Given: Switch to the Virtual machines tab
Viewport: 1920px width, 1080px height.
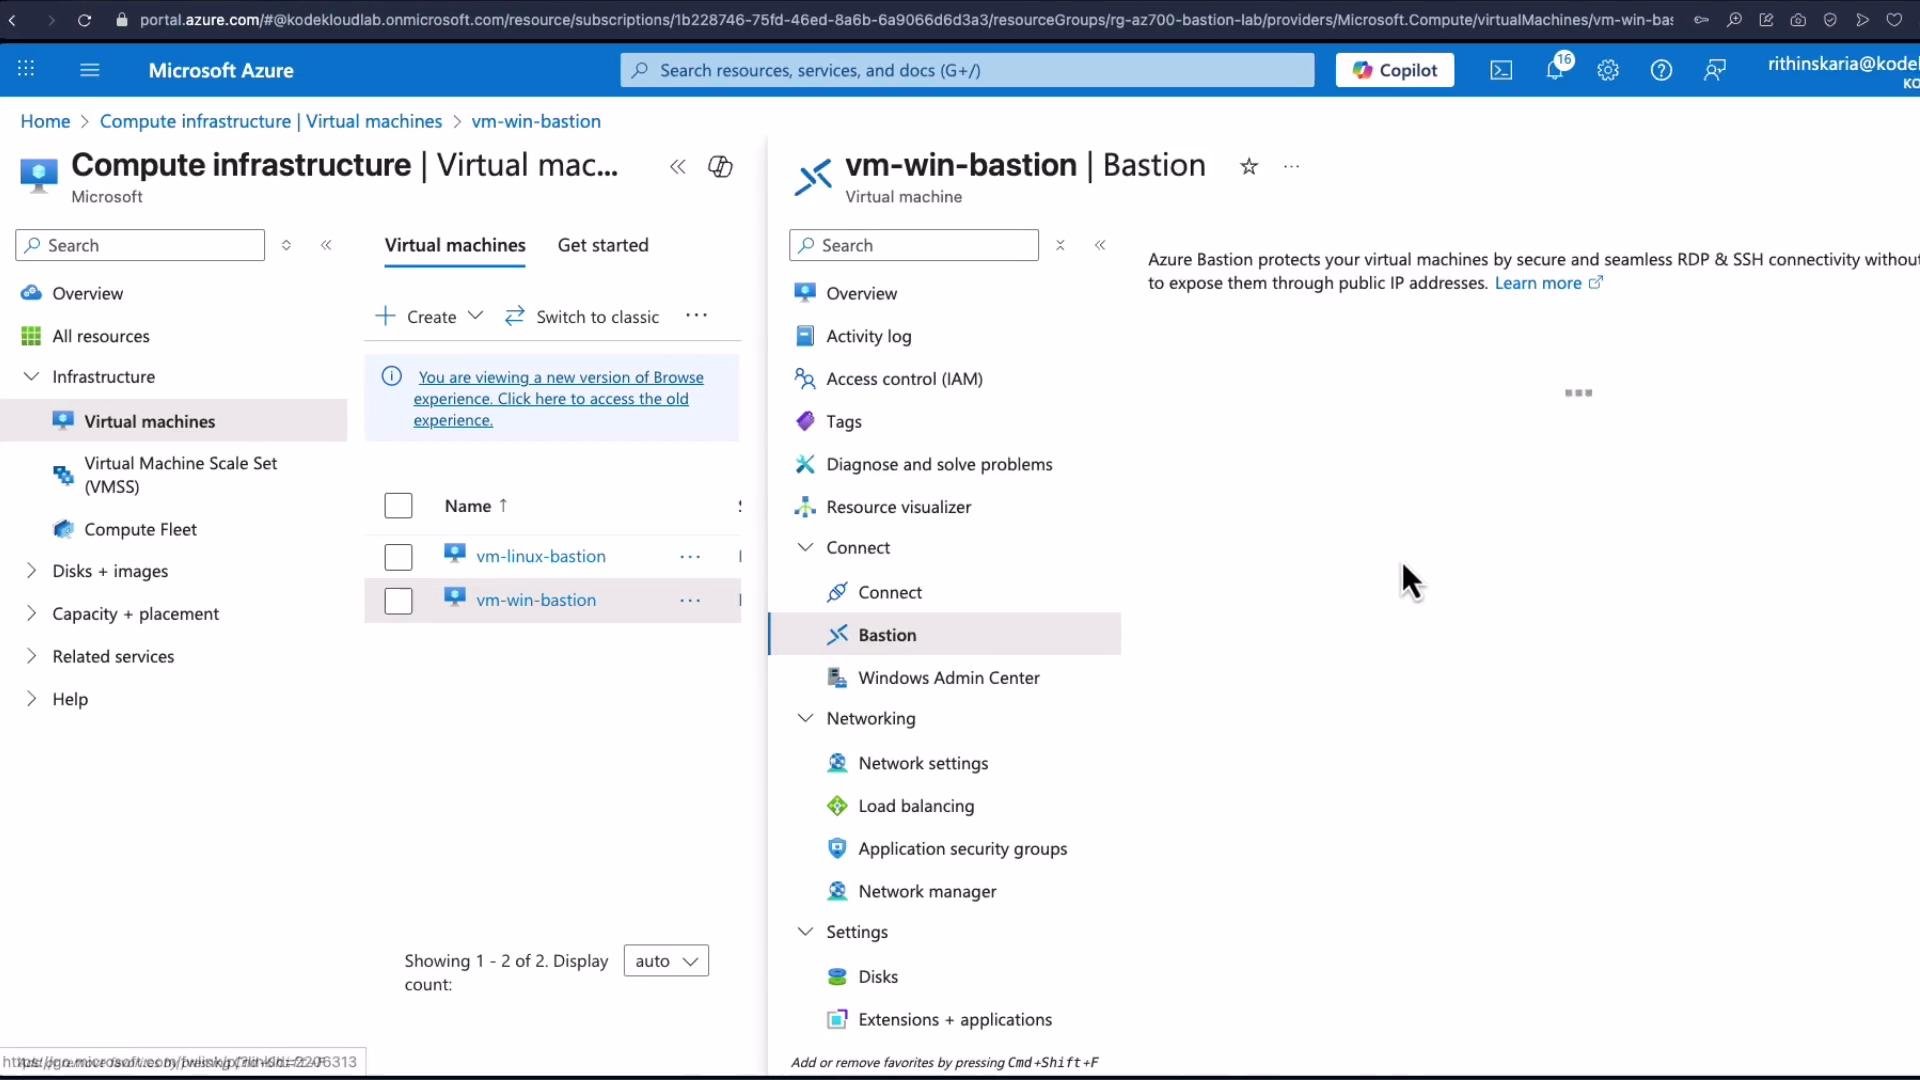Looking at the screenshot, I should coord(455,245).
